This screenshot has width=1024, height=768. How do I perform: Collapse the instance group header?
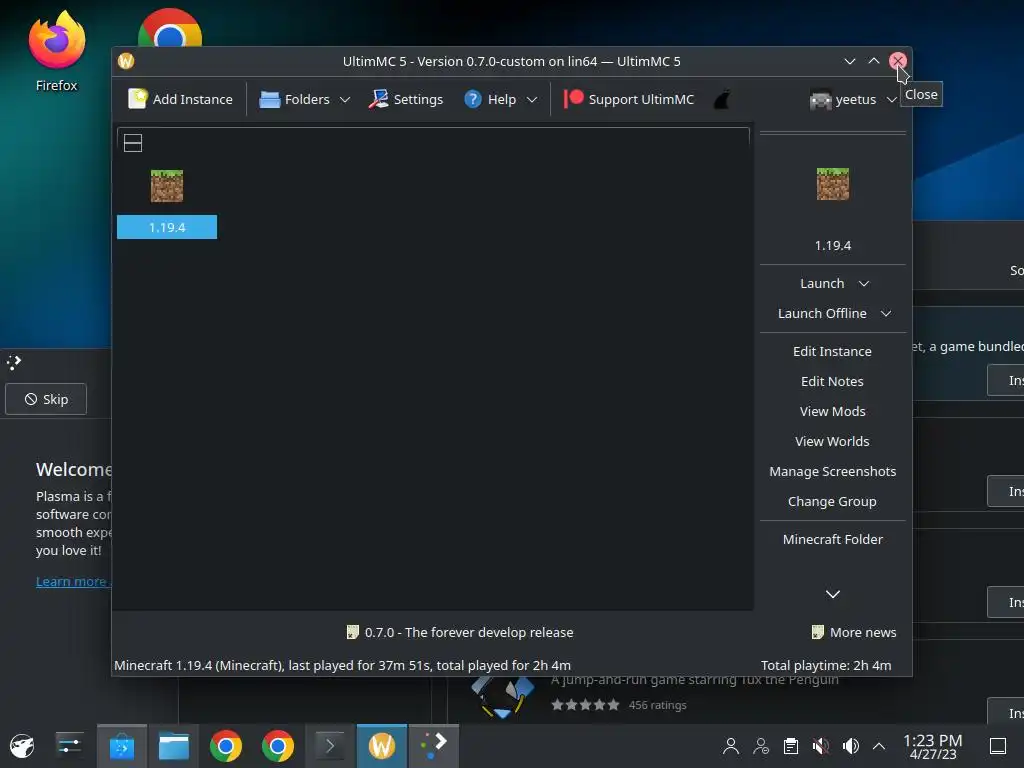coord(133,142)
